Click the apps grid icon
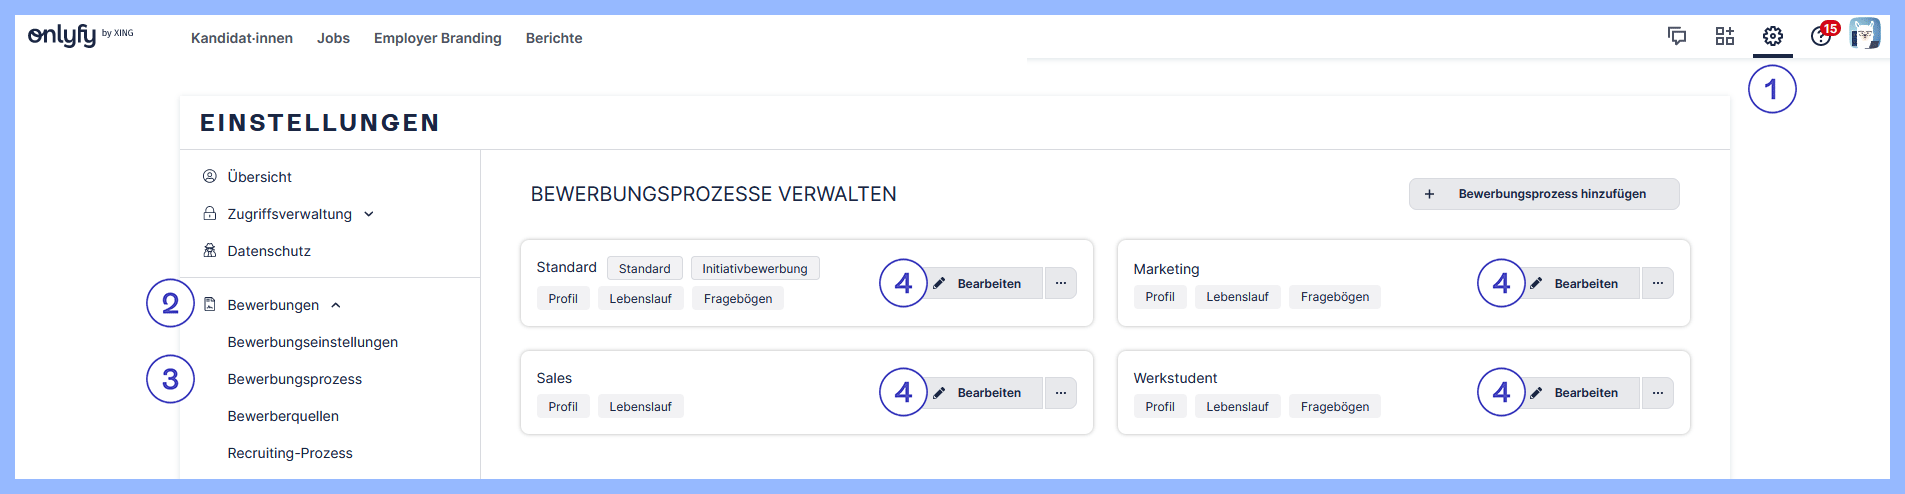 click(x=1725, y=37)
